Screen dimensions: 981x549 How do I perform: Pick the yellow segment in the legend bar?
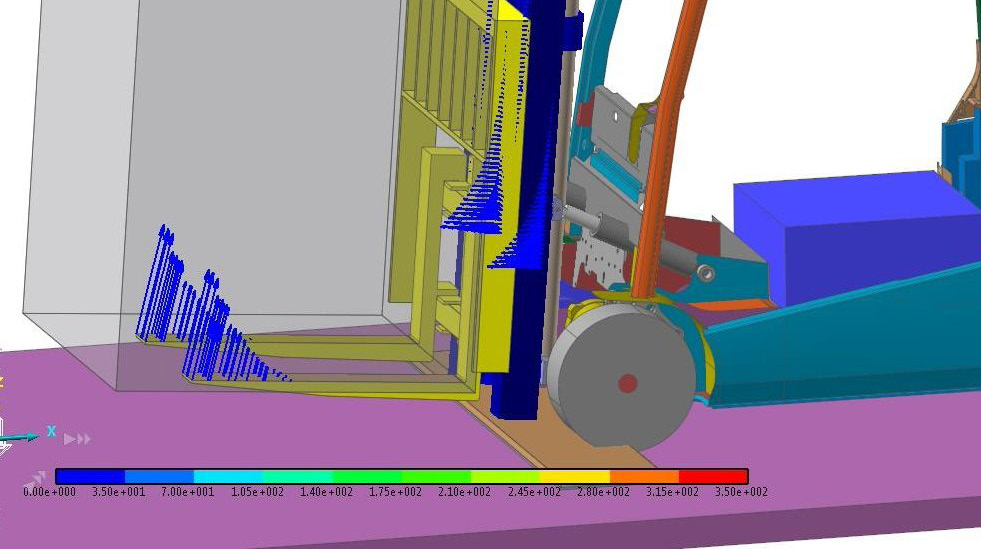tap(575, 477)
